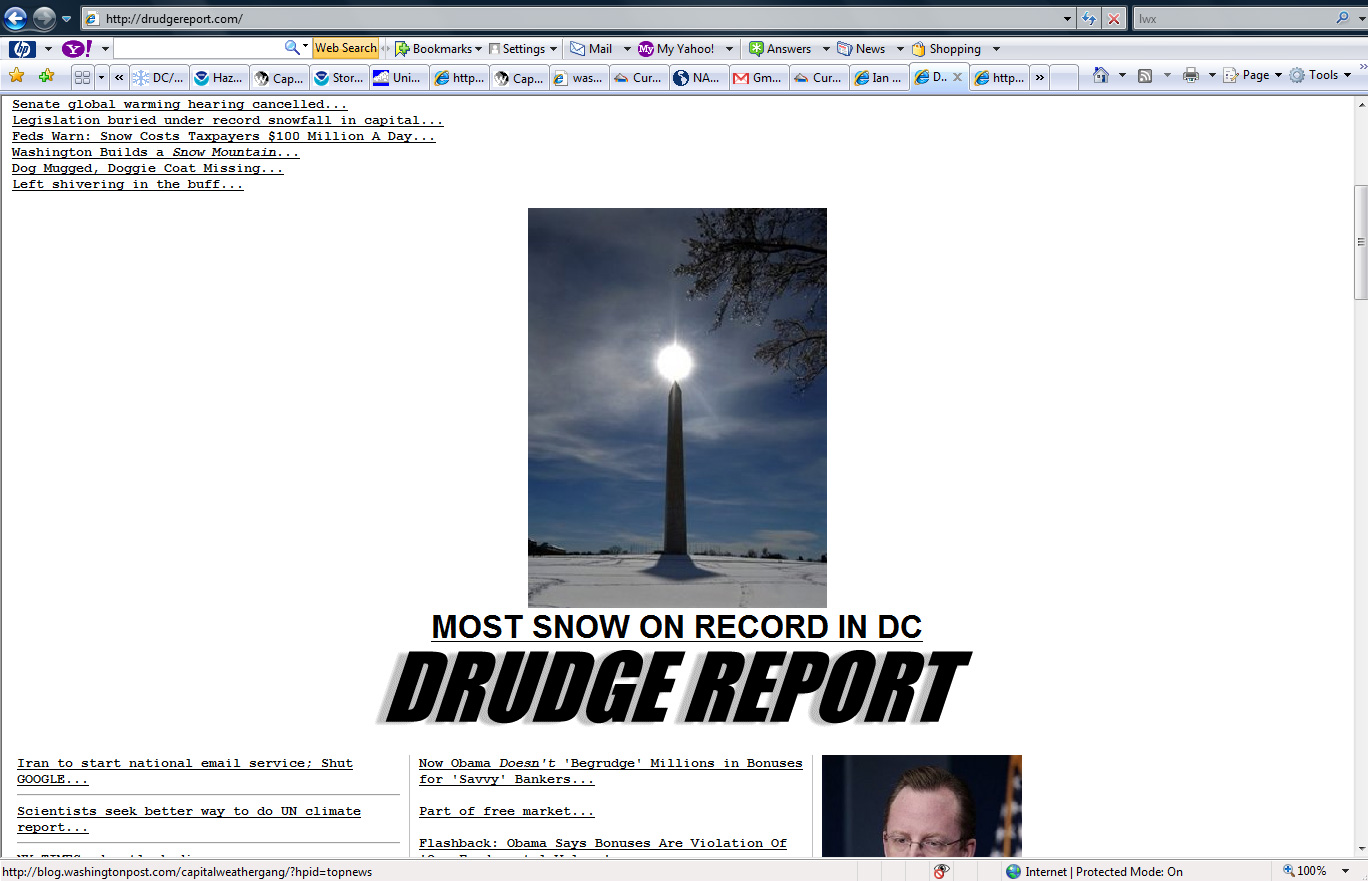Screen dimensions: 1368x882
Task: Click the Answers toolbar button
Action: (781, 48)
